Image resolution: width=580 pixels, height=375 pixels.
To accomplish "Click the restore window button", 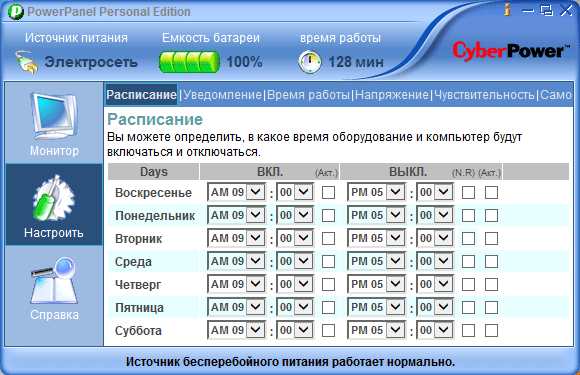I will [x=547, y=10].
